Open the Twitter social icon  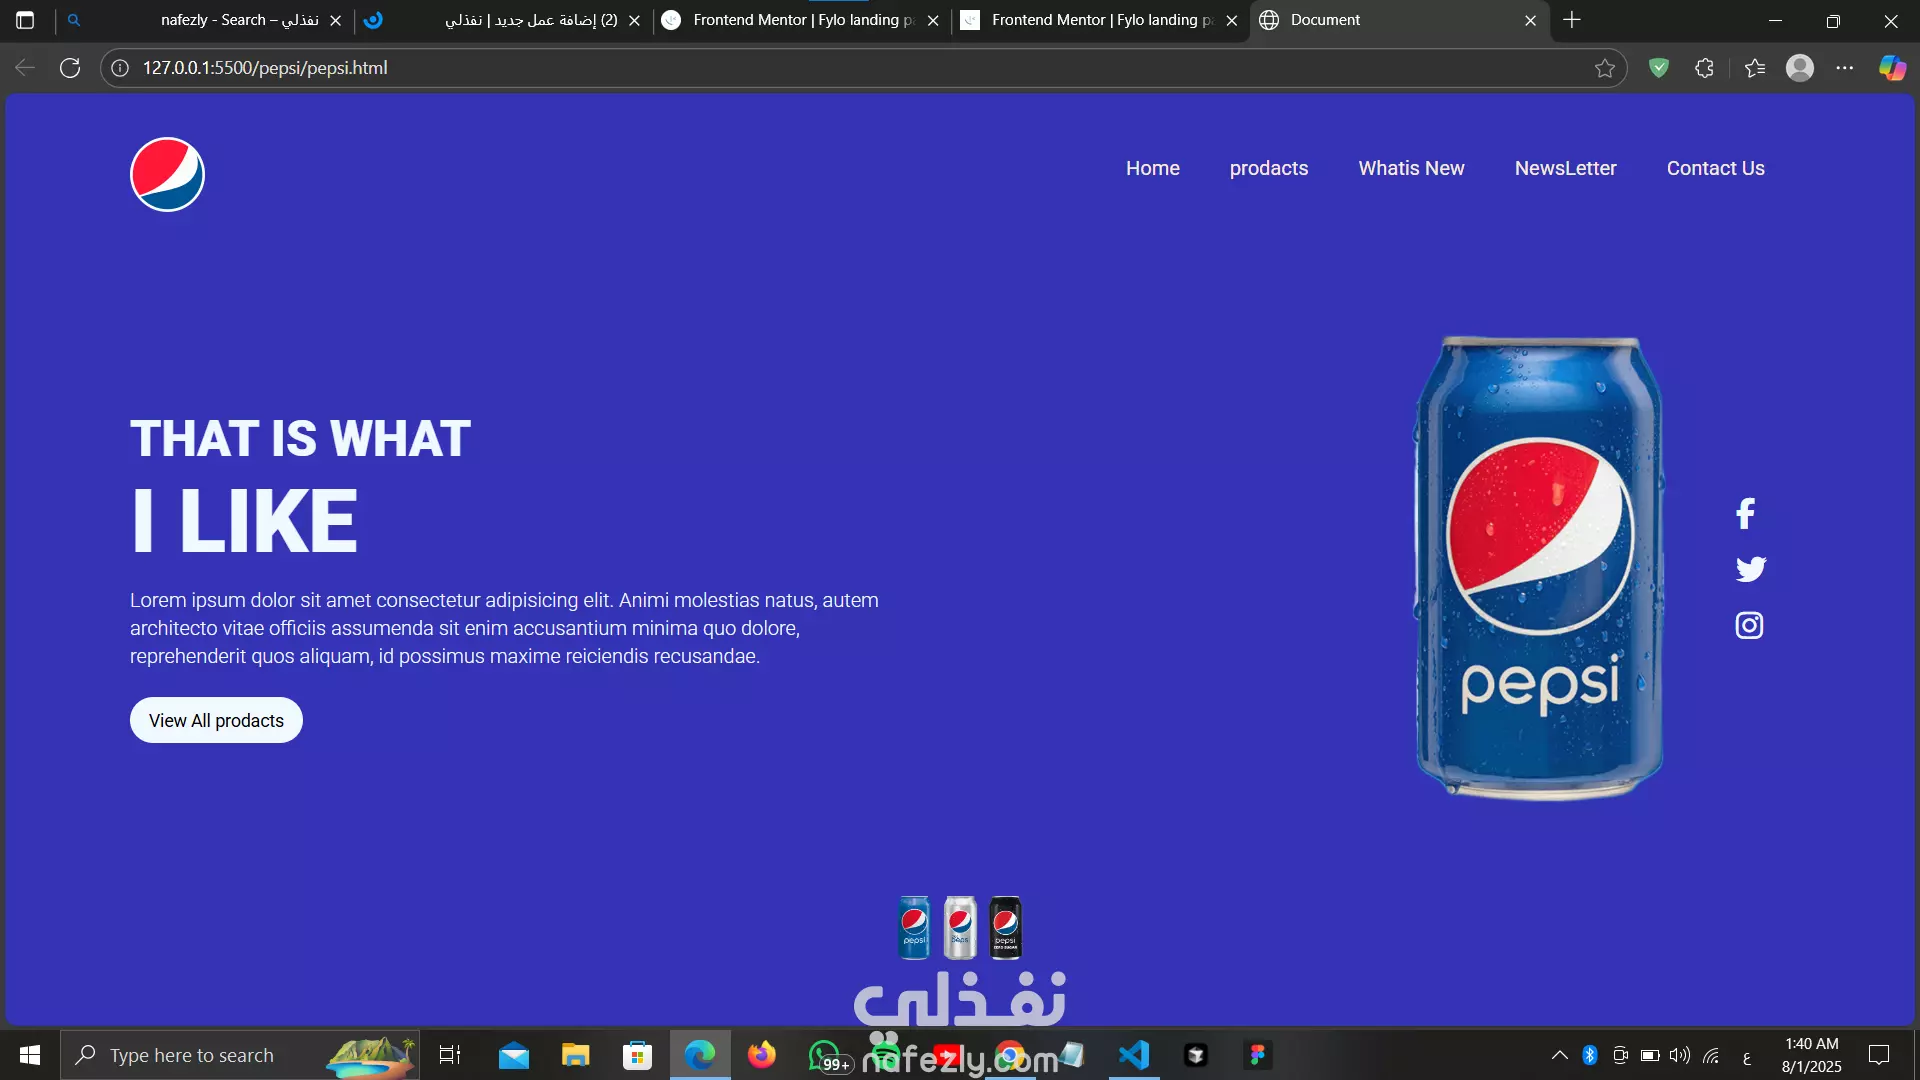(1750, 569)
